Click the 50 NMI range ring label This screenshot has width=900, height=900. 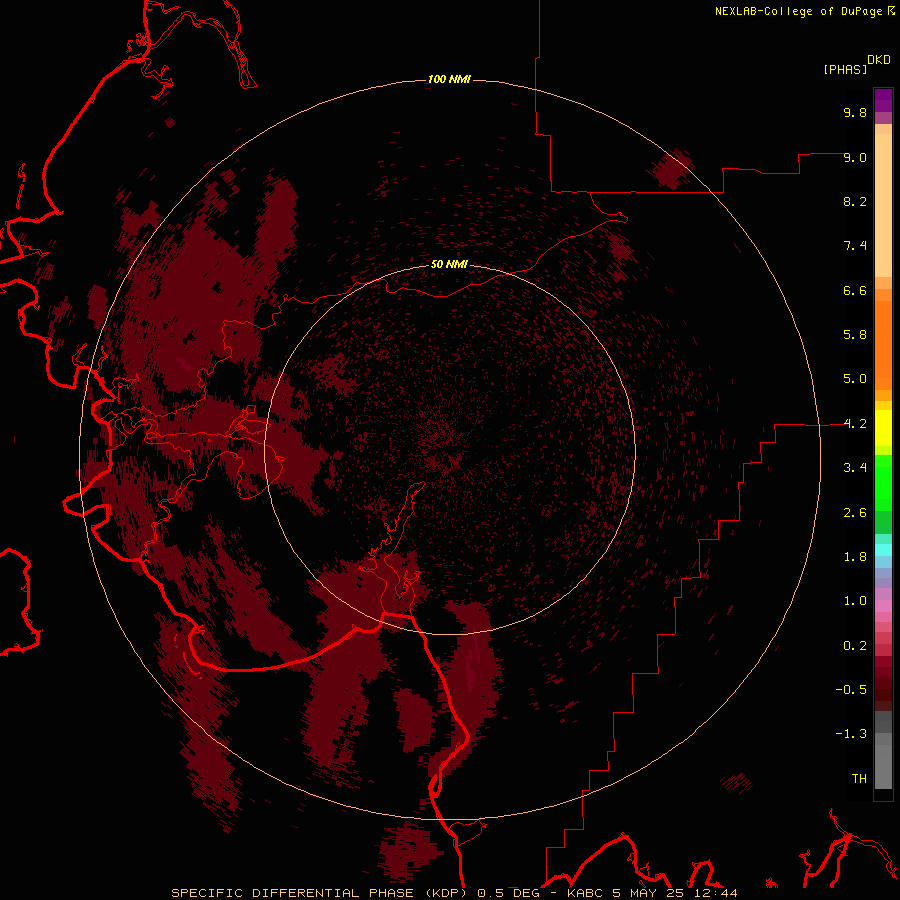click(x=449, y=264)
